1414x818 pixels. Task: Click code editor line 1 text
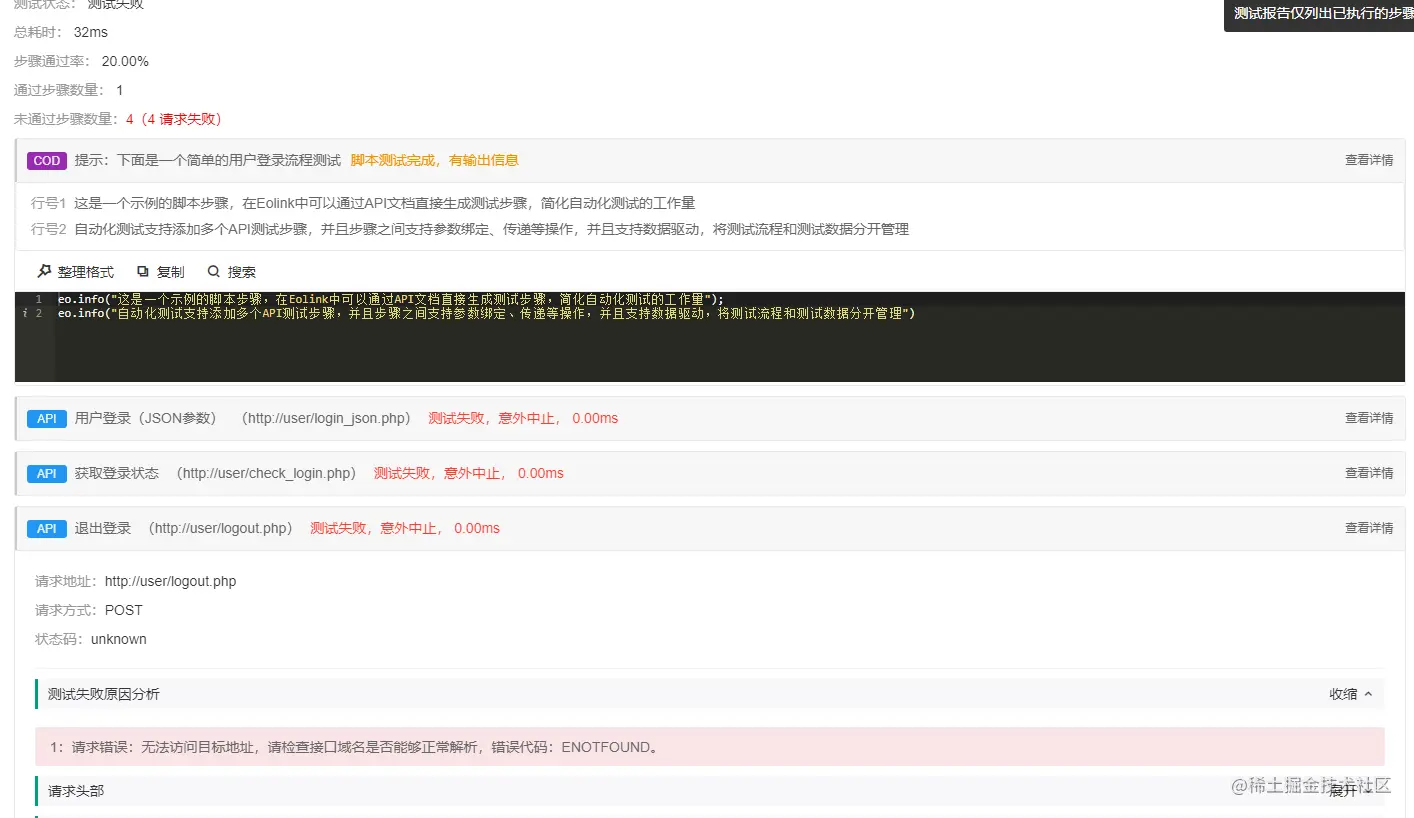(390, 299)
